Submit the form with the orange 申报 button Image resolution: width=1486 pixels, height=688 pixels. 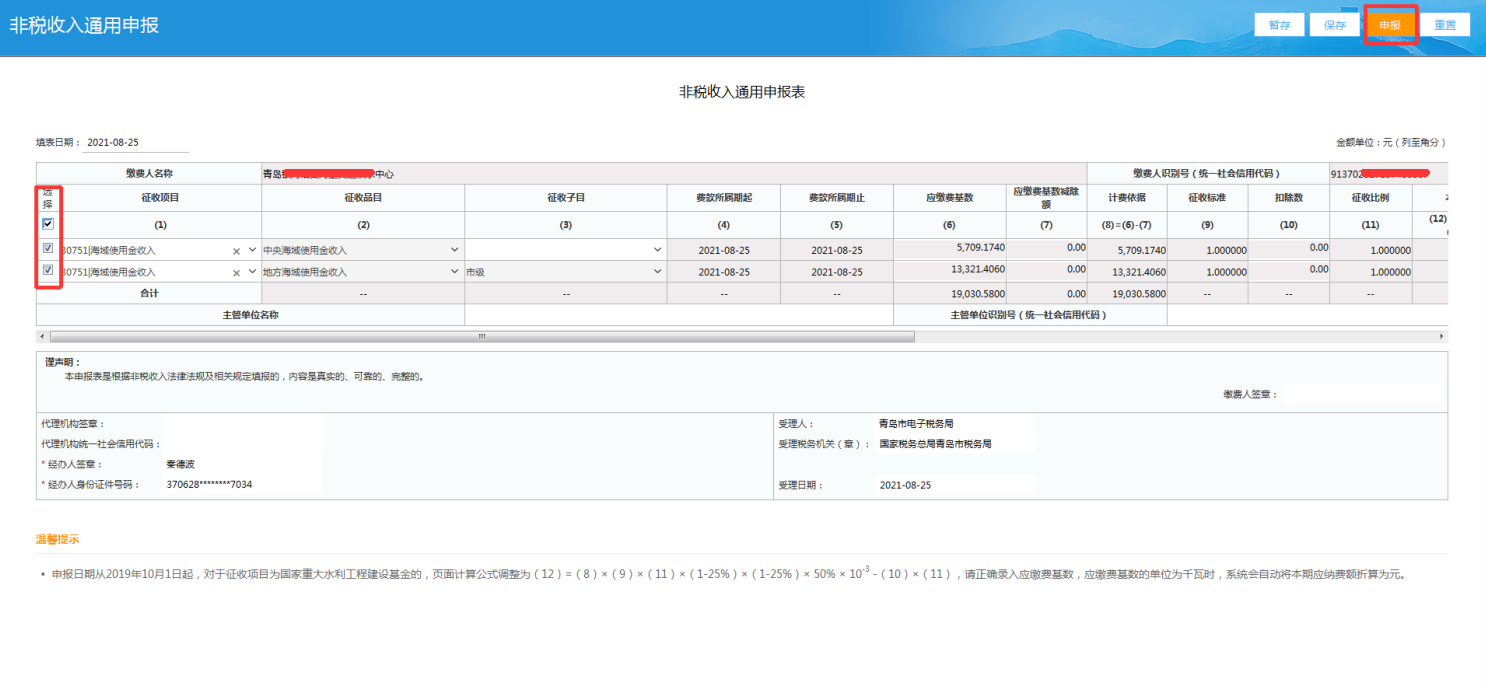tap(1390, 25)
